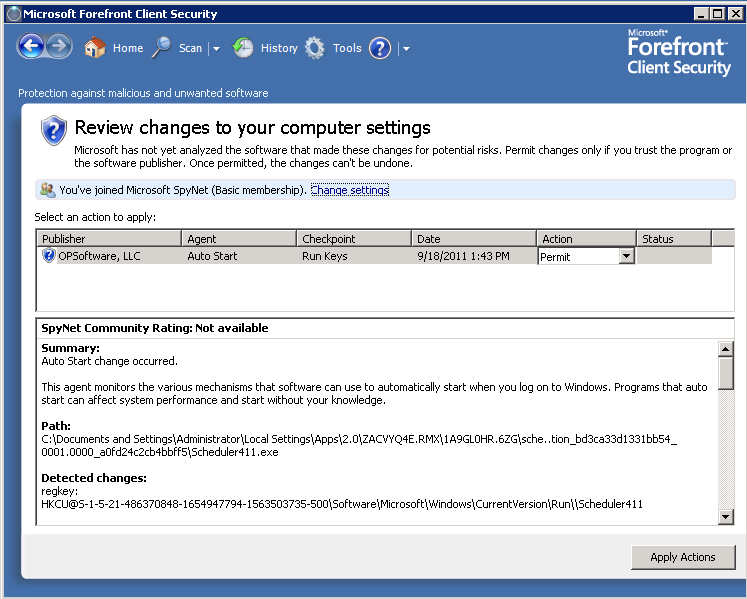Viewport: 747px width, 599px height.
Task: Click the details scrollbar up arrow
Action: [726, 349]
